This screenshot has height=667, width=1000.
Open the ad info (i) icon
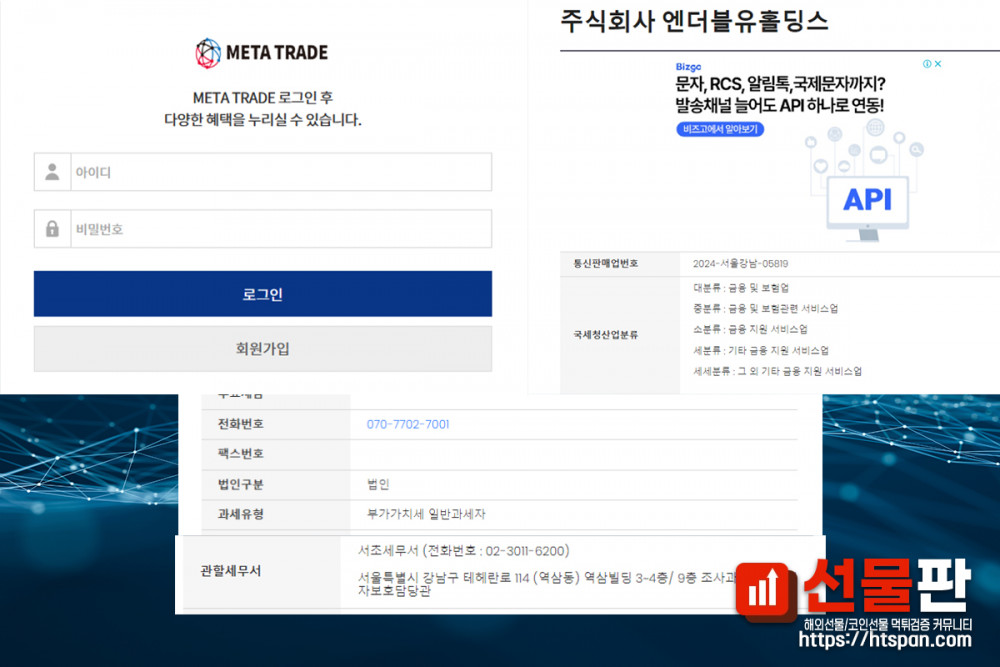[x=927, y=64]
